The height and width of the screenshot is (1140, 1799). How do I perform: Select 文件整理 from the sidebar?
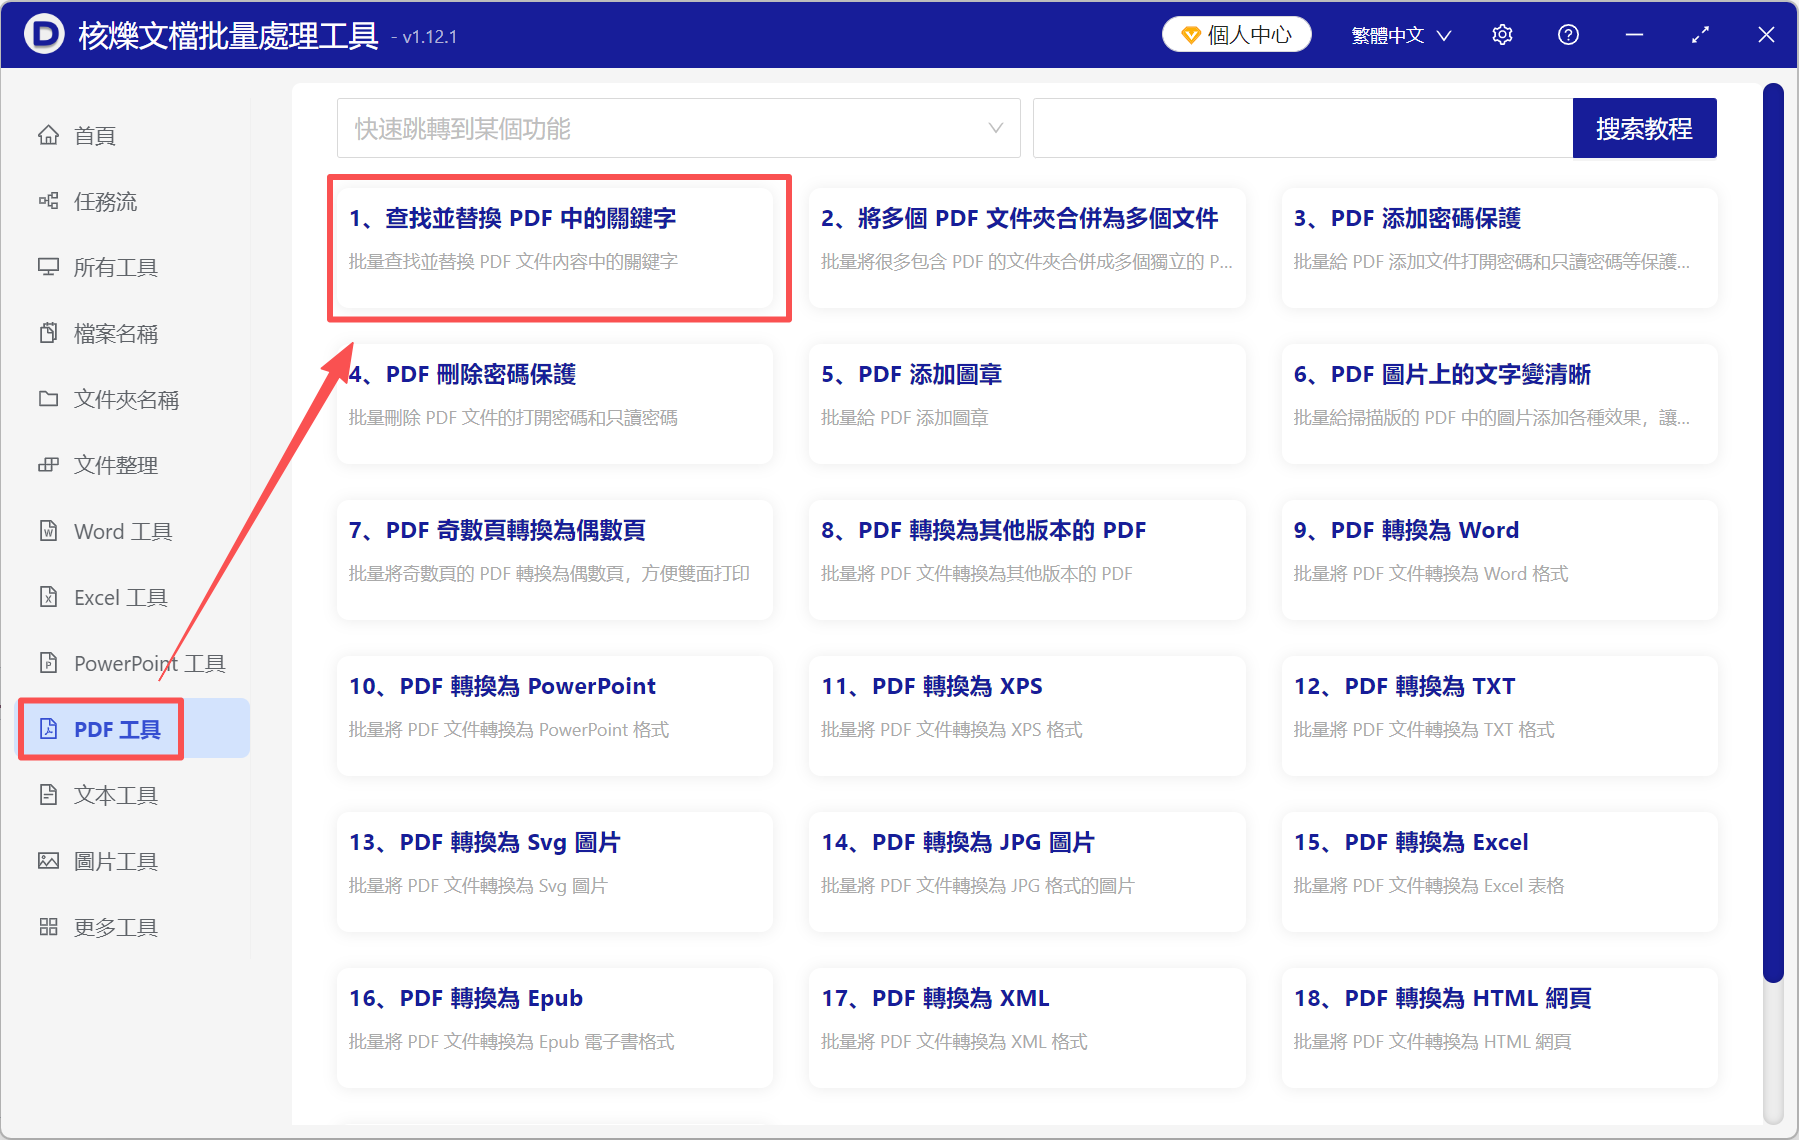click(115, 464)
